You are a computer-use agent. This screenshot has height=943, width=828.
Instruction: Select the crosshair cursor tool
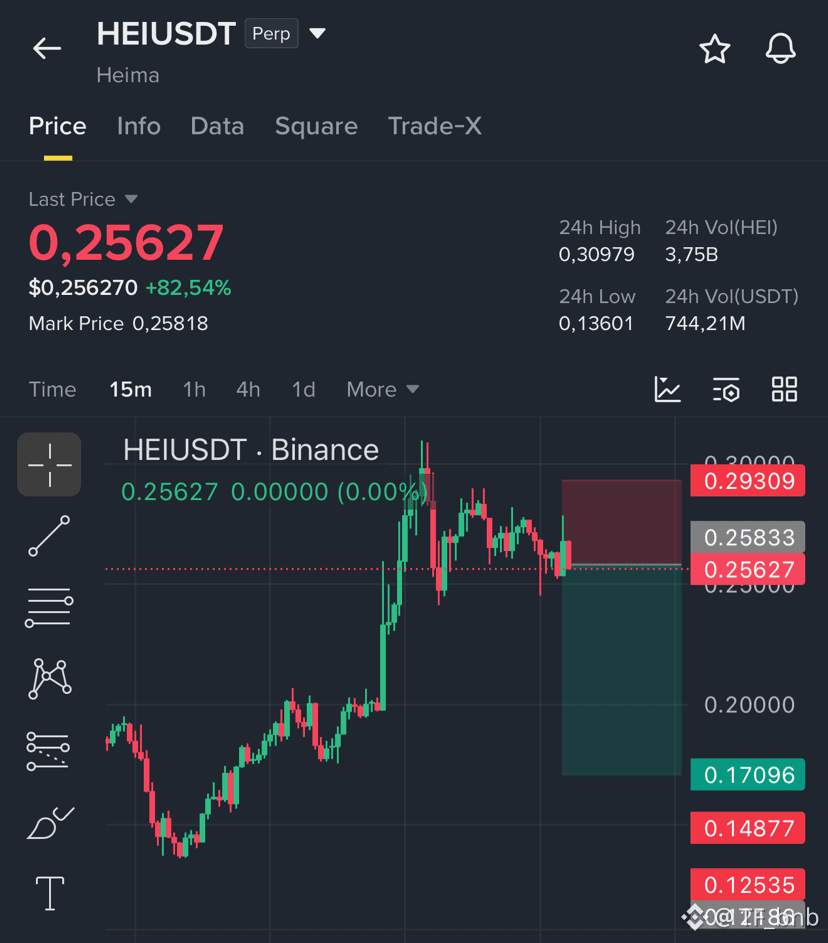pos(49,464)
